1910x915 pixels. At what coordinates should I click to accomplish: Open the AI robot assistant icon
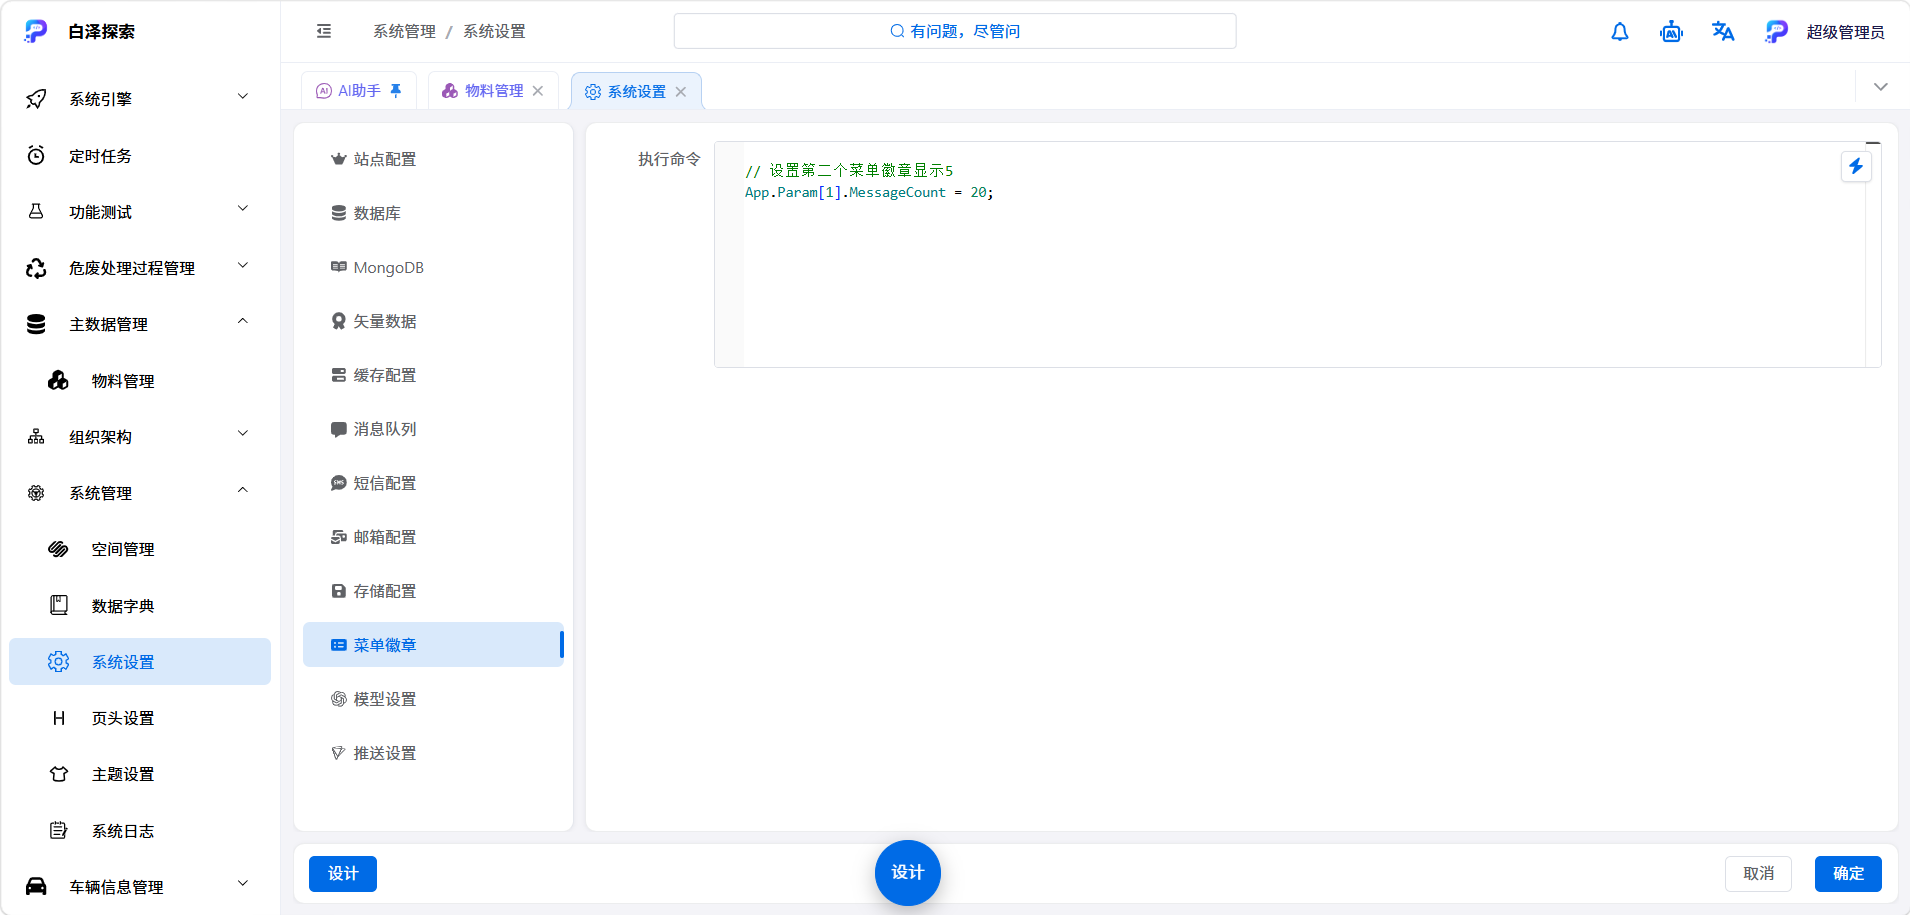pyautogui.click(x=1671, y=32)
